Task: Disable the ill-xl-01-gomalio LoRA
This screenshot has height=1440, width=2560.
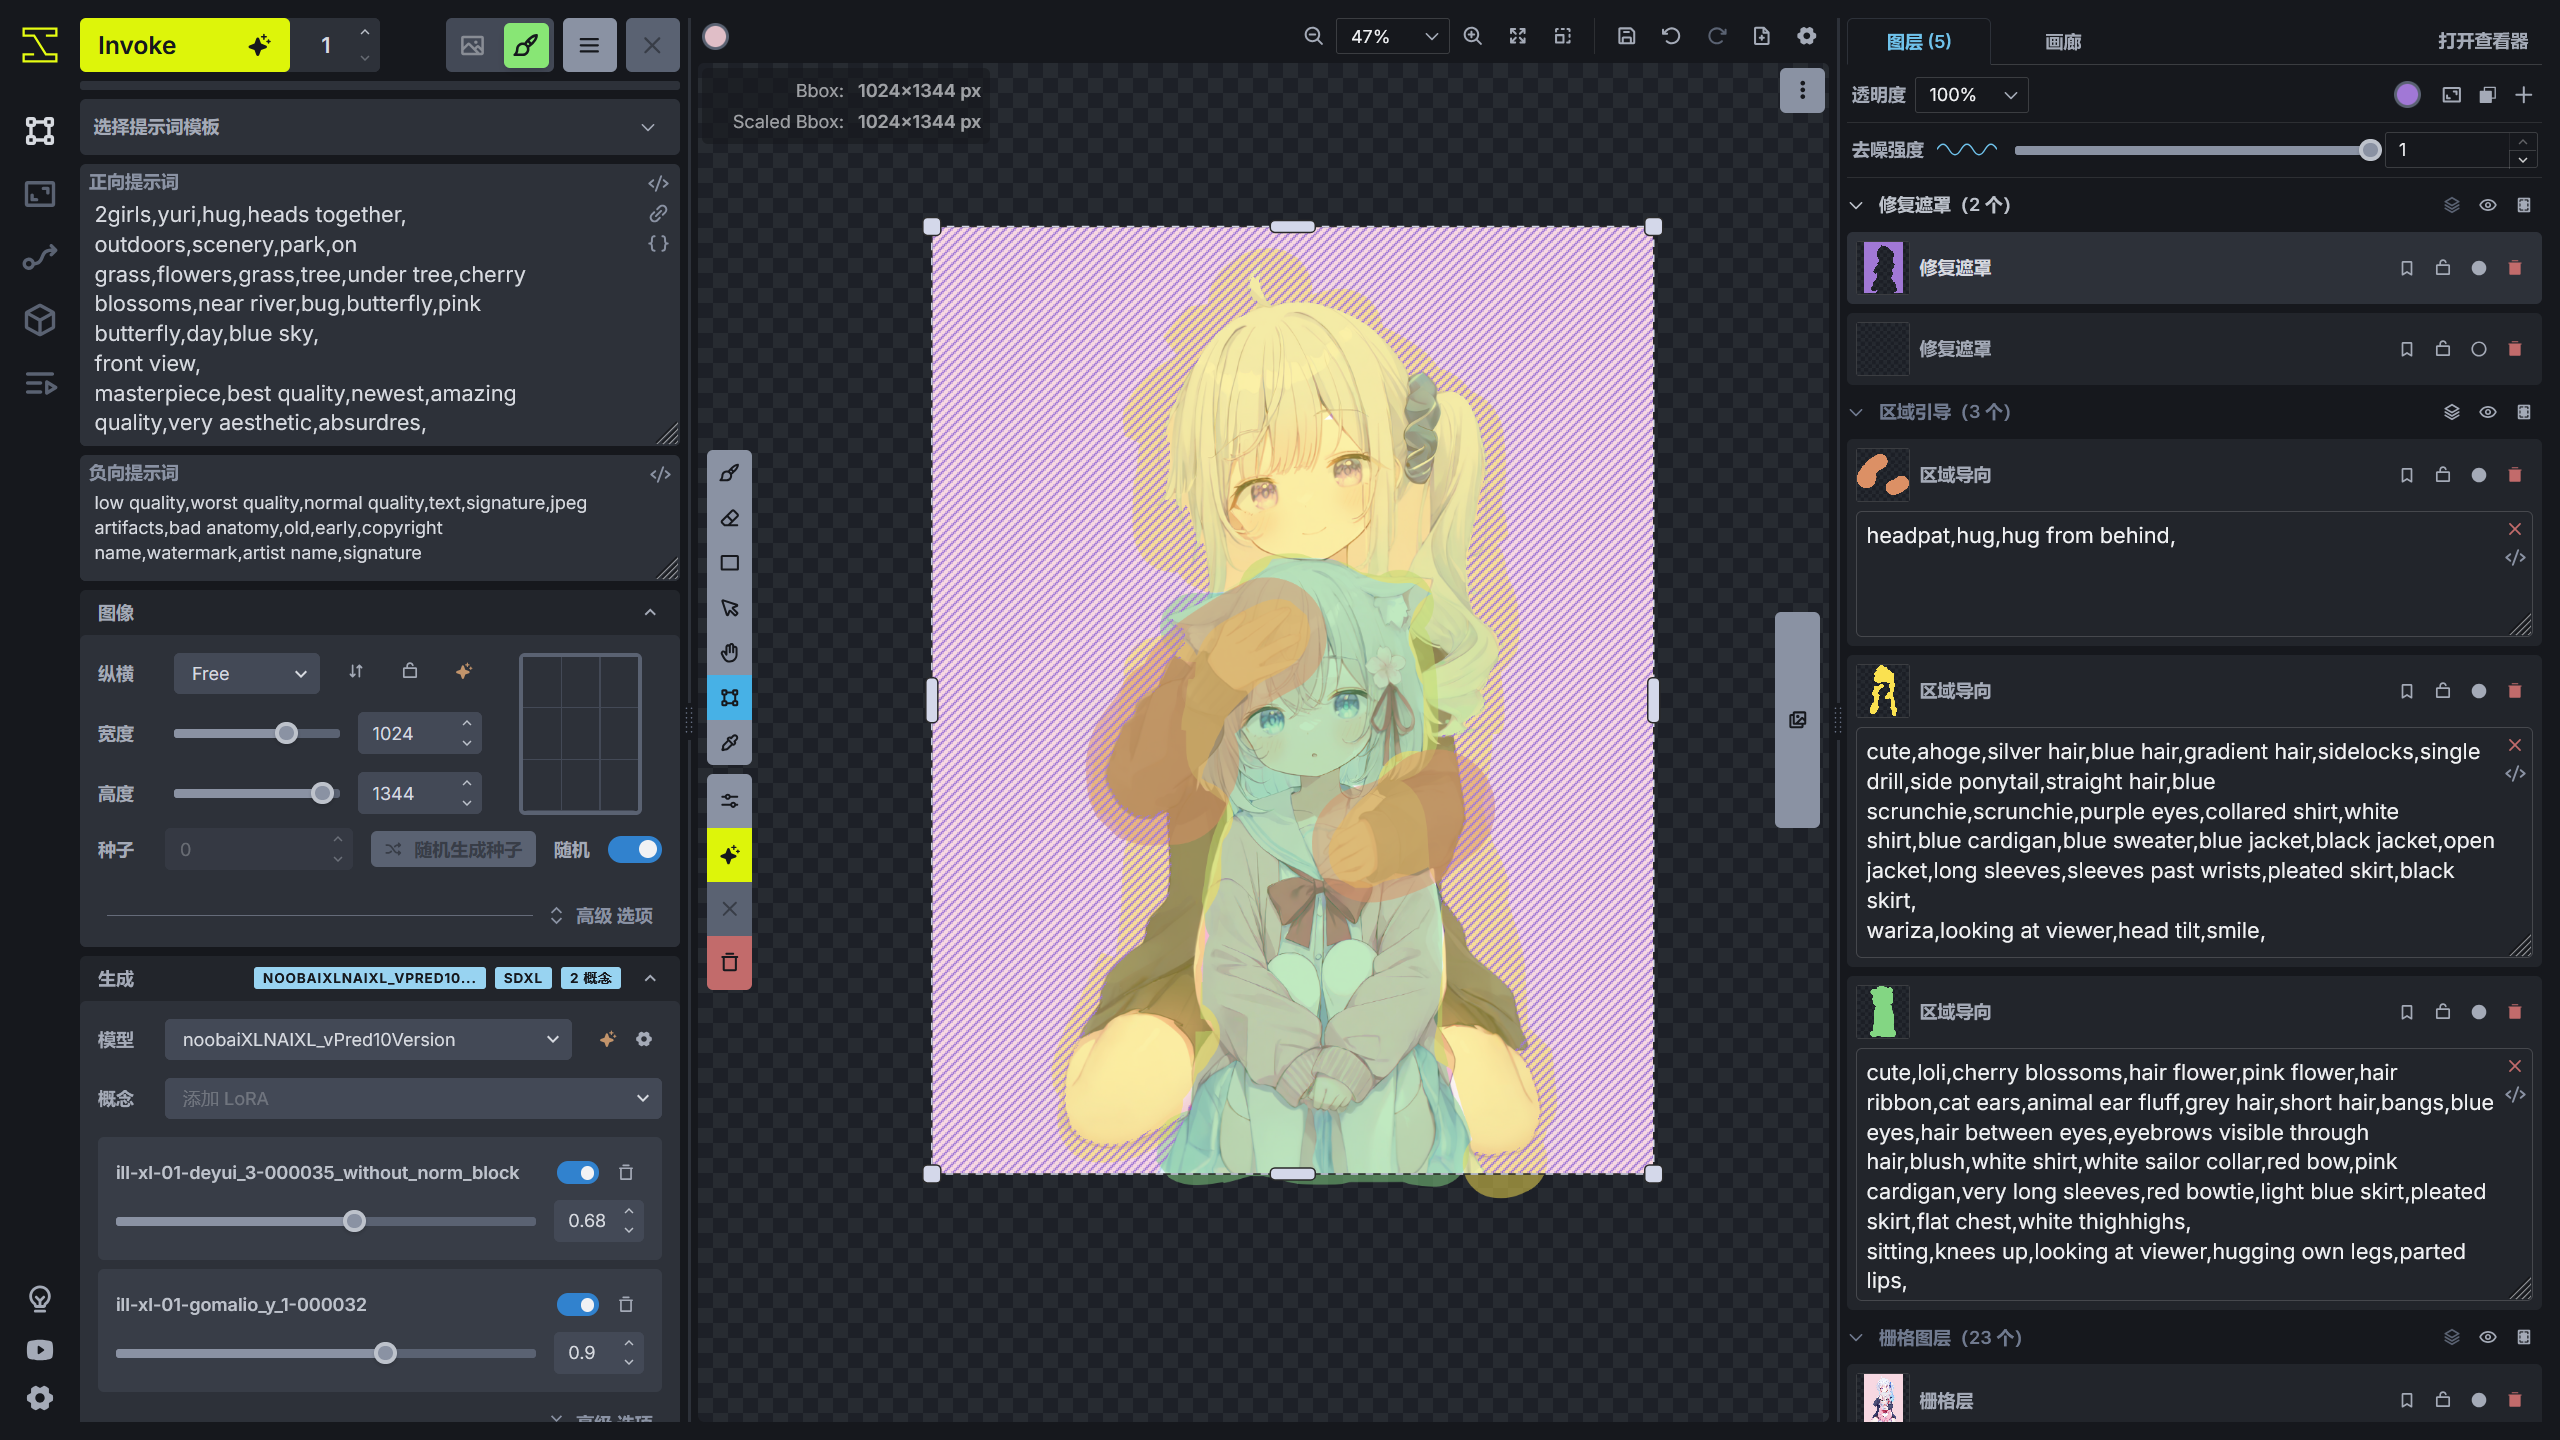Action: 577,1305
